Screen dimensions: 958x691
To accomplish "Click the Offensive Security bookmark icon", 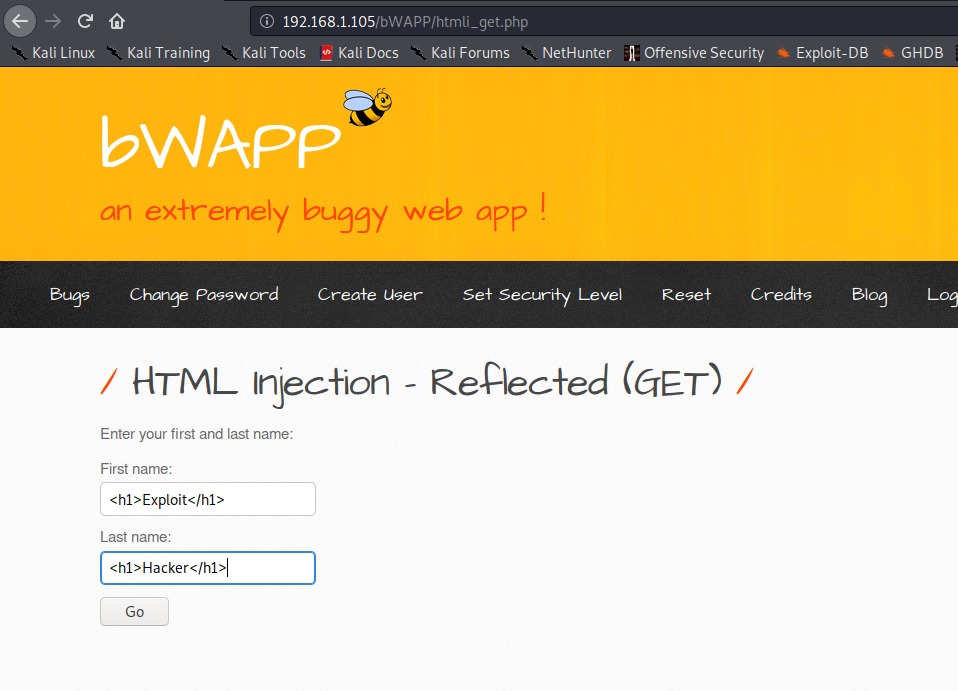I will [x=633, y=53].
